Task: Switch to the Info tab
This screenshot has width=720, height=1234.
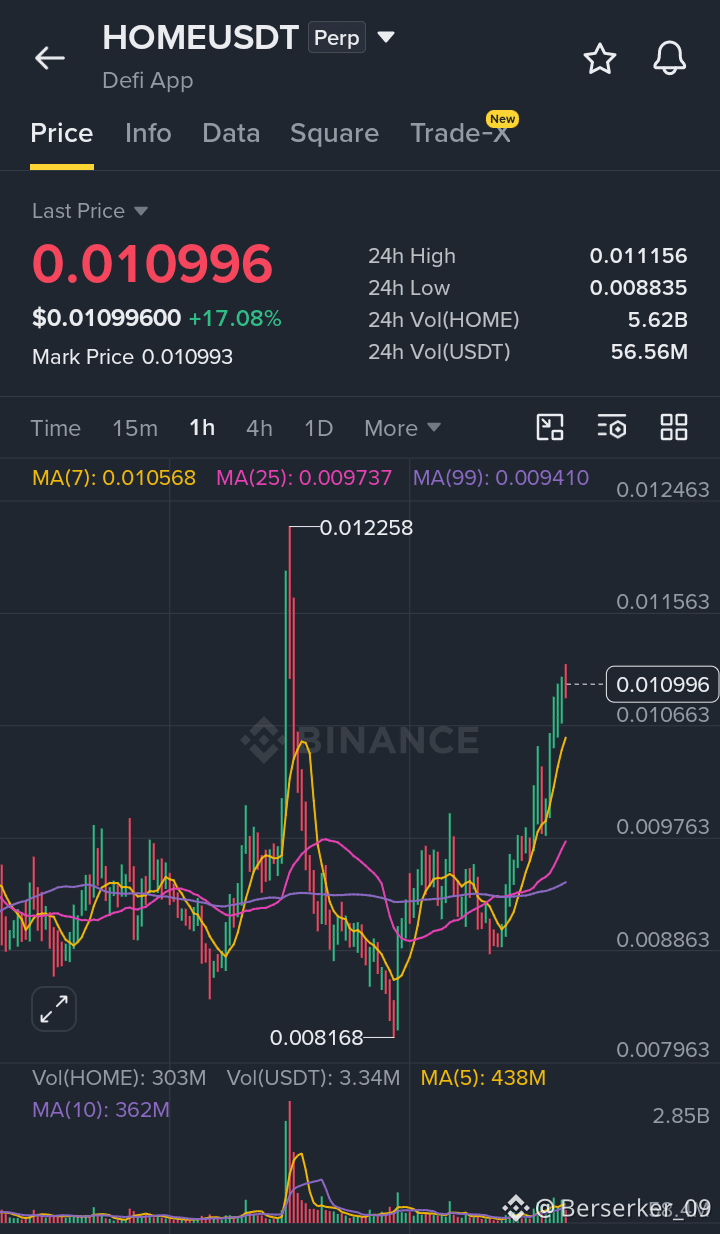Action: point(148,133)
